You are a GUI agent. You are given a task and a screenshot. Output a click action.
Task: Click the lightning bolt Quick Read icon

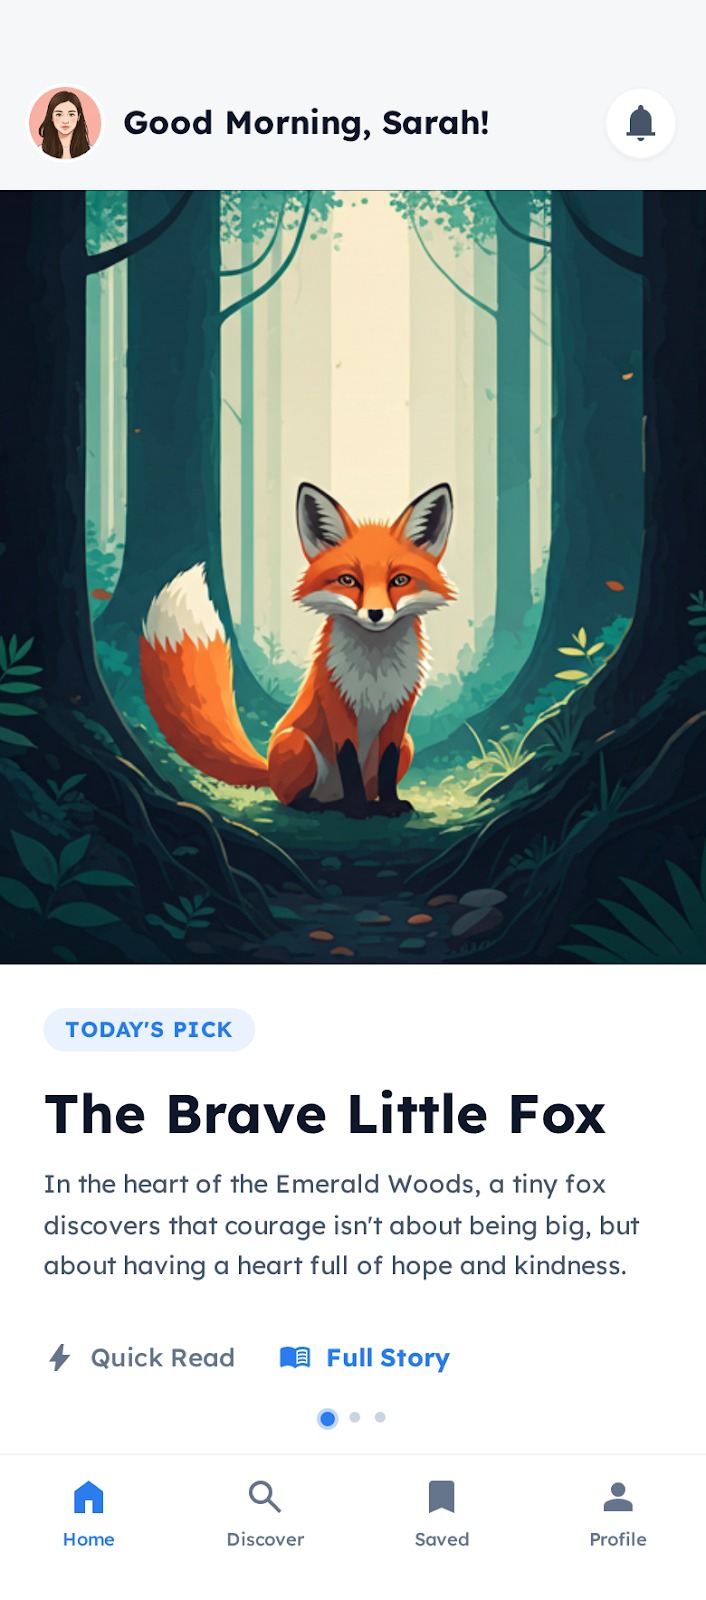60,1357
